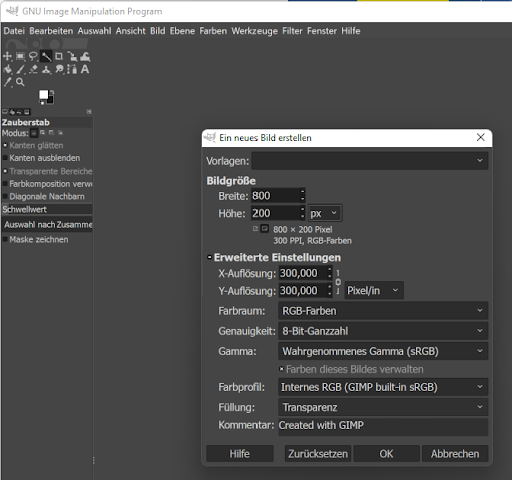Reset colors to default black and white
The height and width of the screenshot is (480, 512).
point(42,102)
